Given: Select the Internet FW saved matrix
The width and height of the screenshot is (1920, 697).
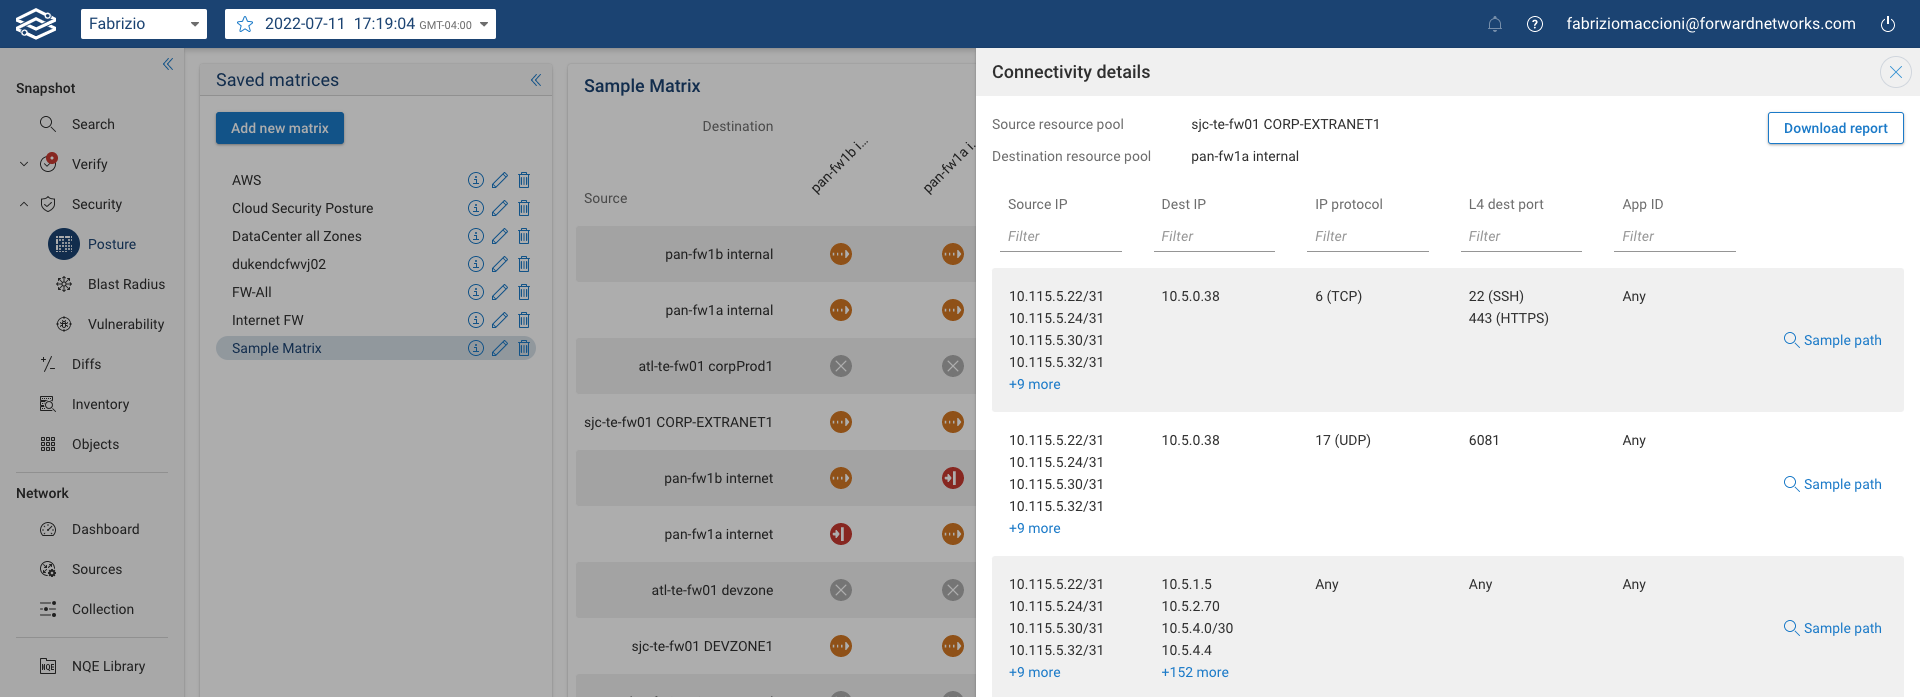Looking at the screenshot, I should click(x=267, y=320).
